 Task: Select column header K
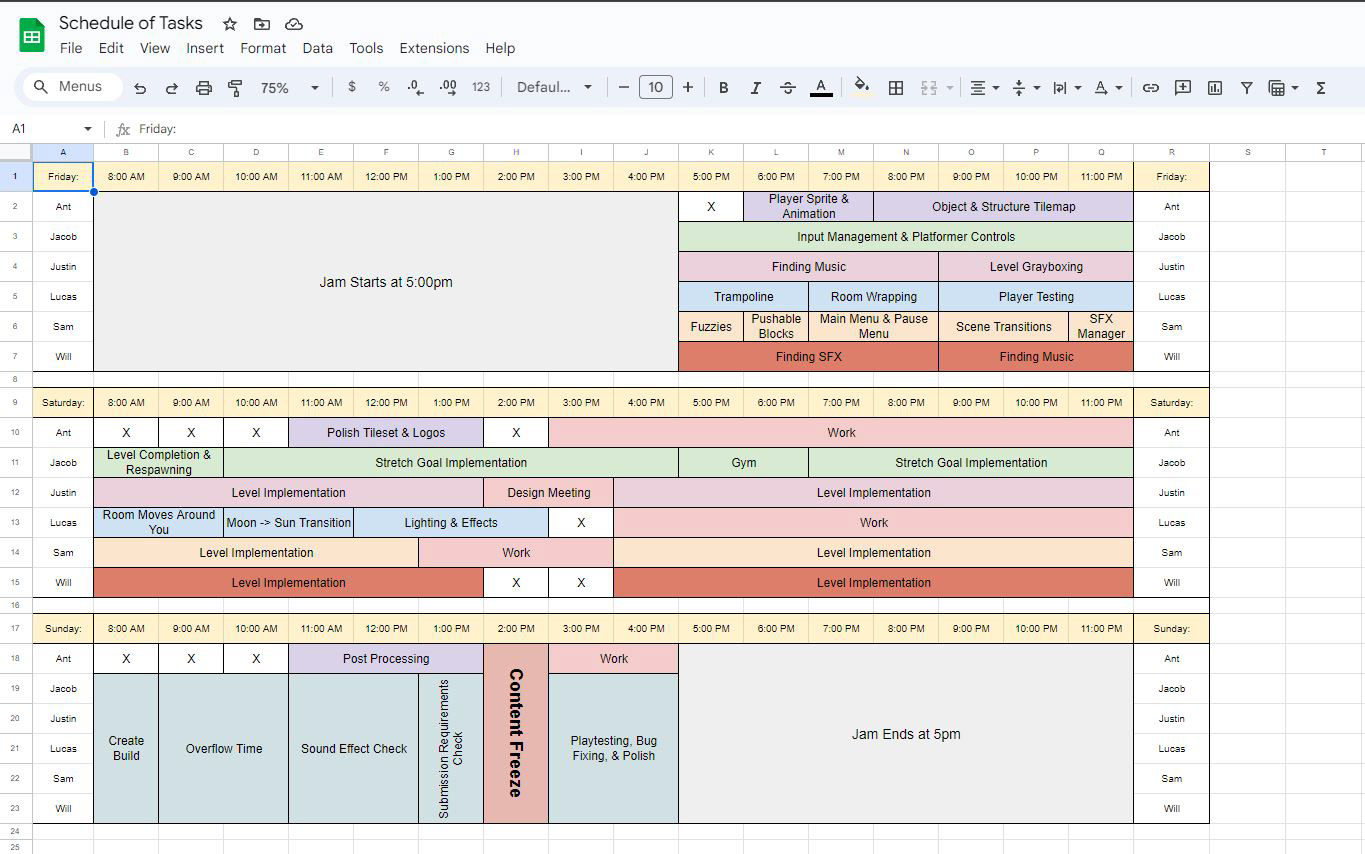tap(711, 152)
